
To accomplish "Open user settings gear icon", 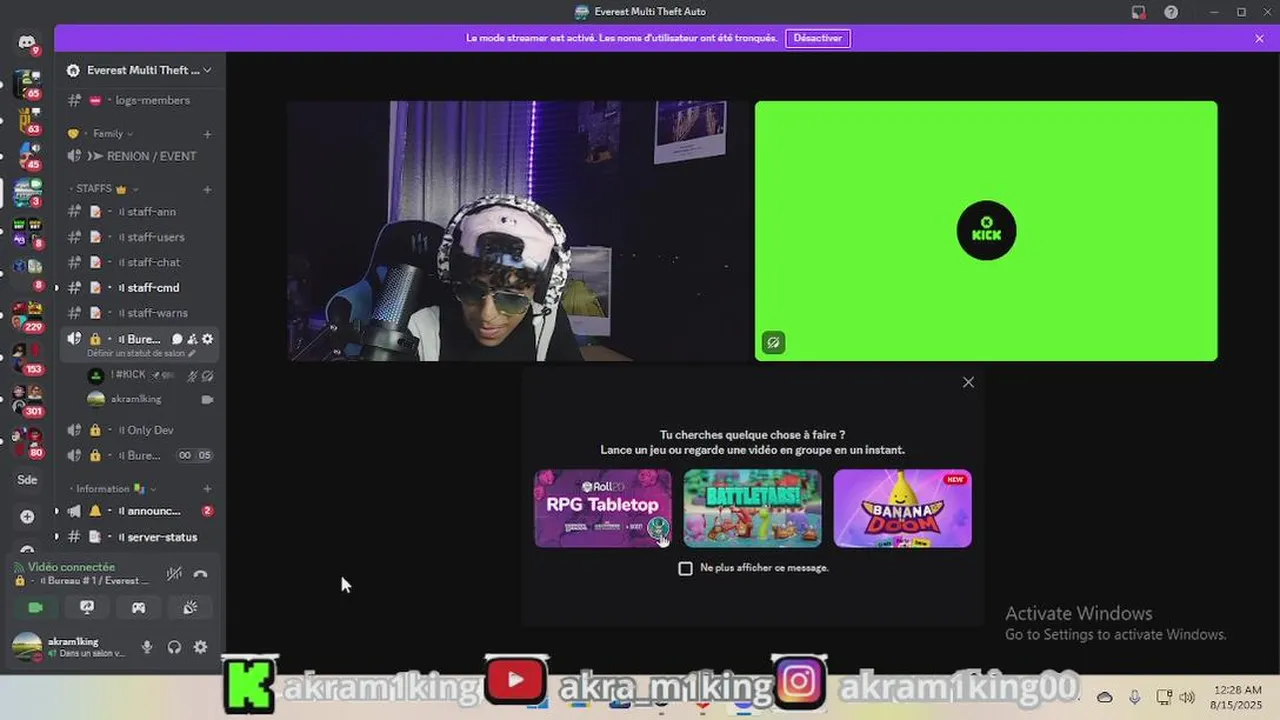I will 200,647.
